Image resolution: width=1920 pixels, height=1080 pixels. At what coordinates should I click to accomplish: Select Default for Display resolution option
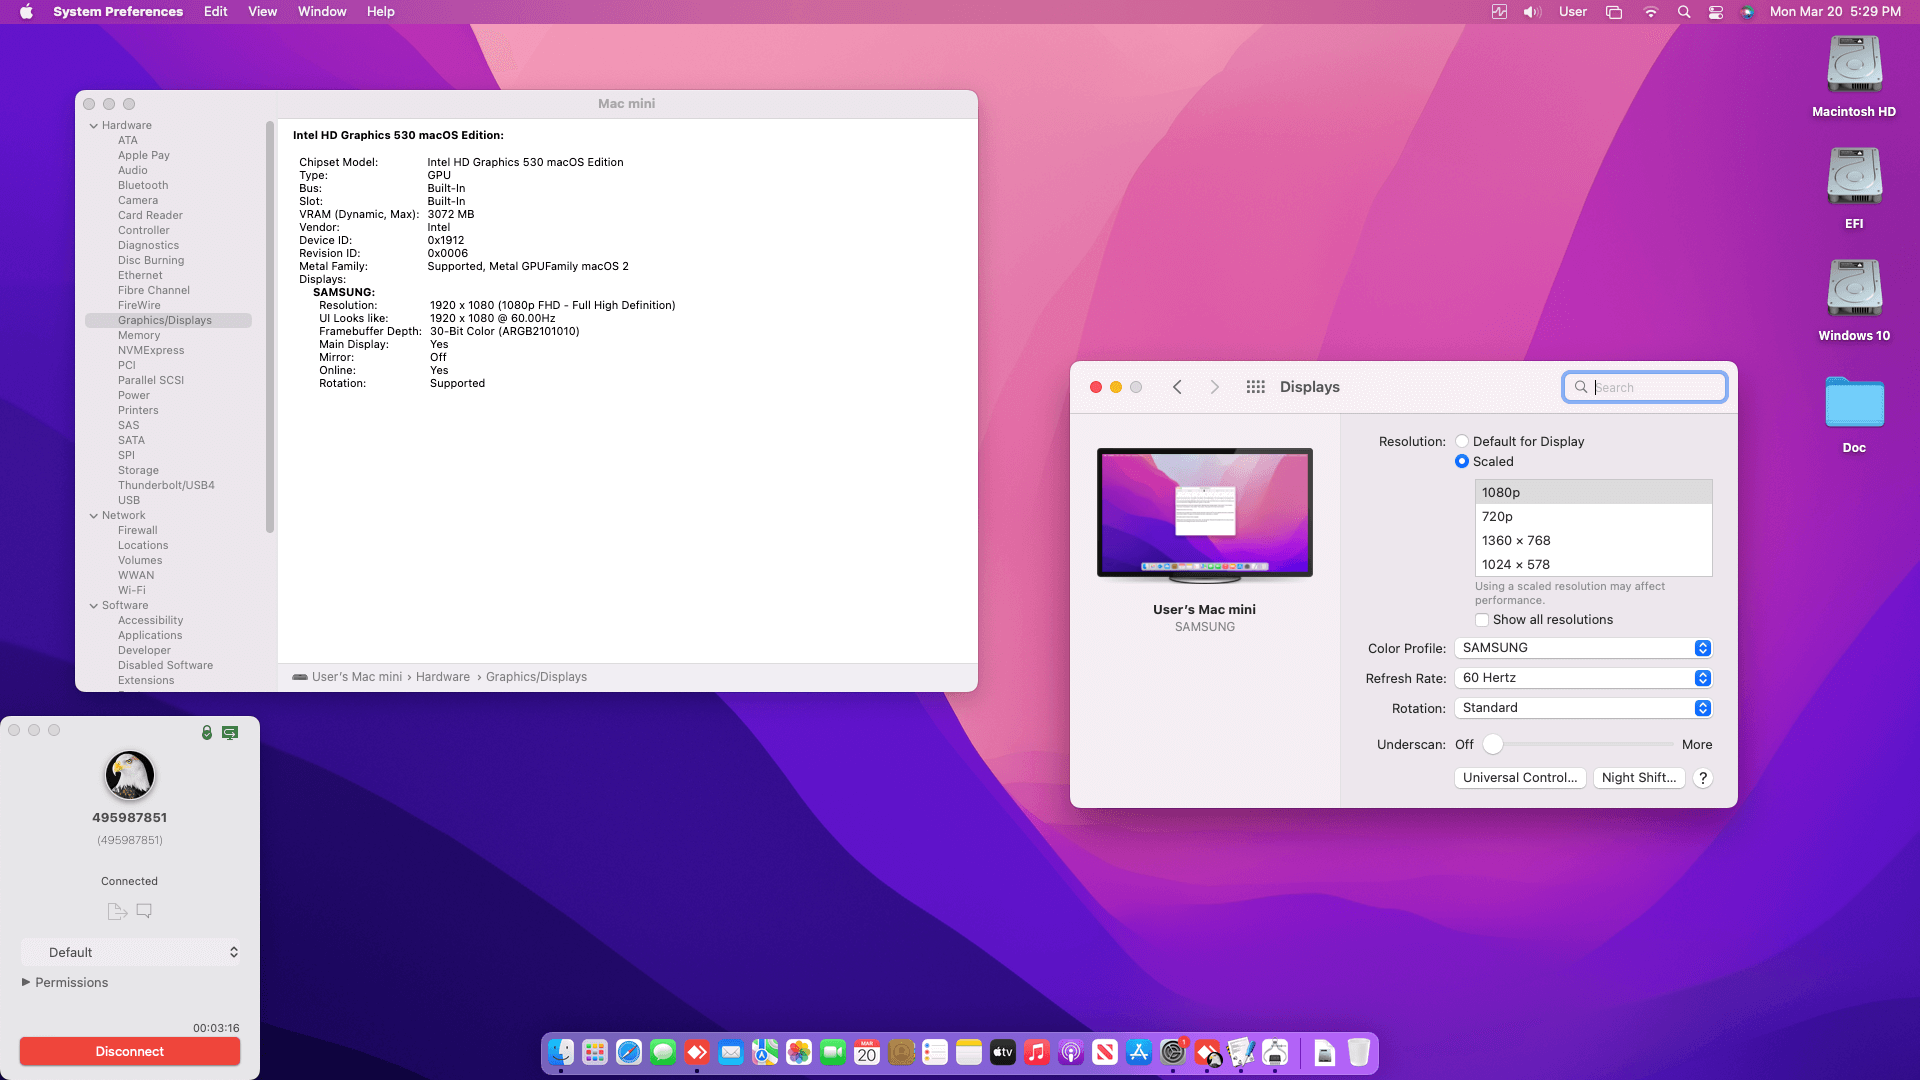(x=1462, y=441)
